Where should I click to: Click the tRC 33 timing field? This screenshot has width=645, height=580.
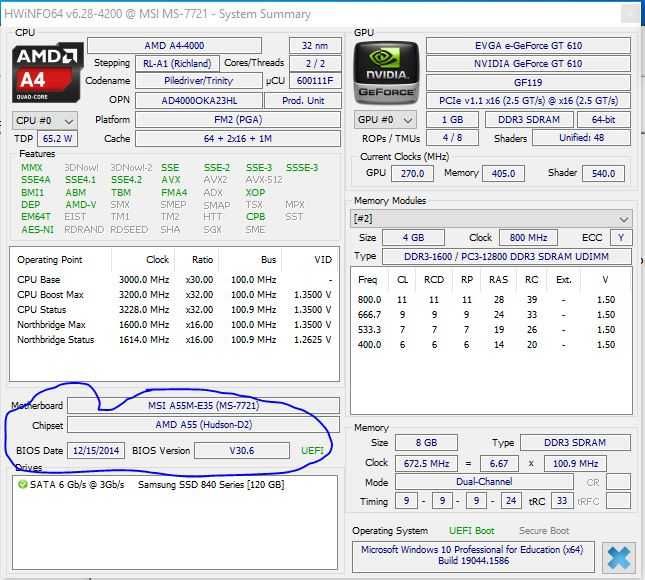562,501
